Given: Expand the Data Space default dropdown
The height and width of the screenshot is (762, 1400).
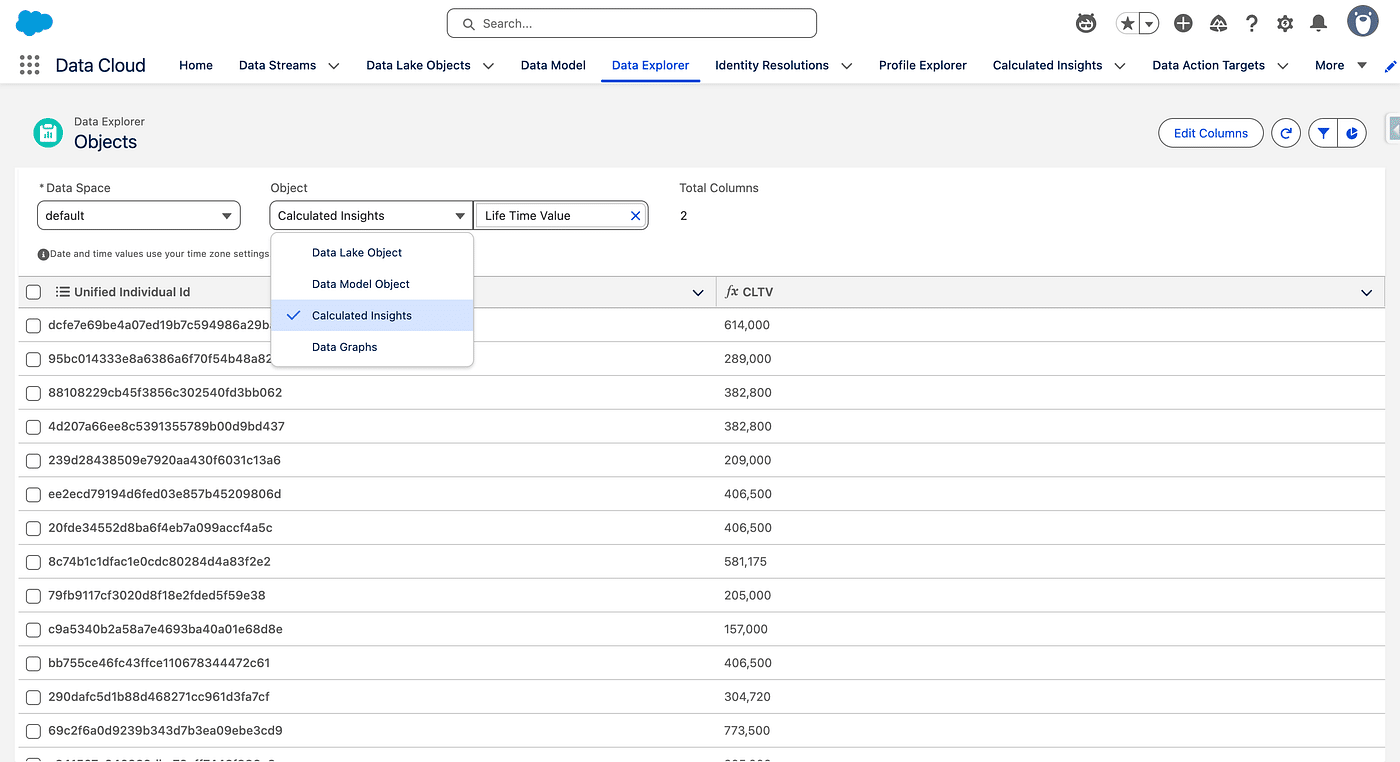Looking at the screenshot, I should tap(139, 216).
